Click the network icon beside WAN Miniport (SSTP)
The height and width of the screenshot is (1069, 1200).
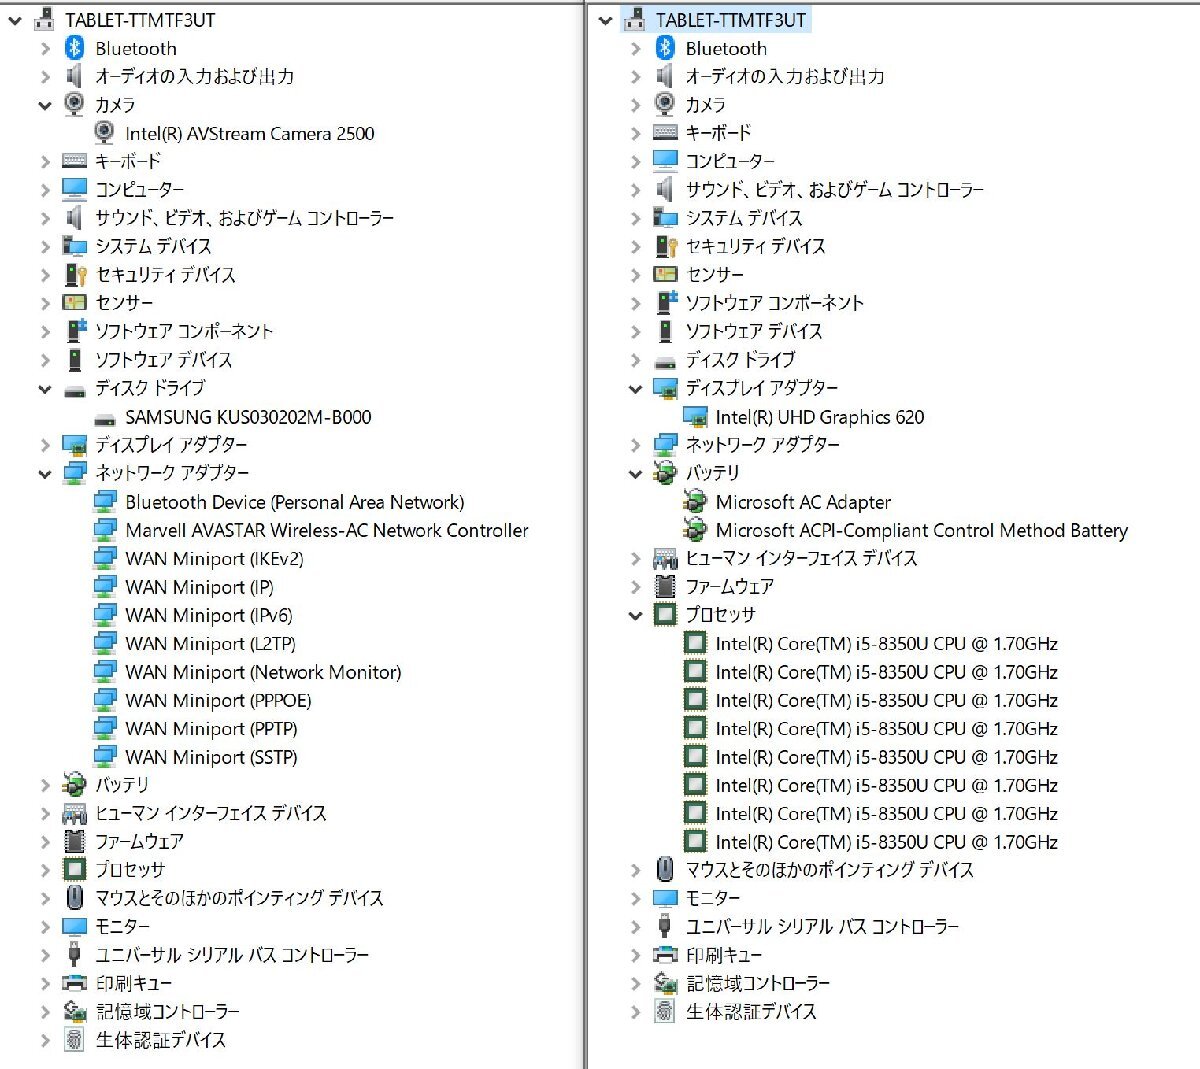[104, 757]
